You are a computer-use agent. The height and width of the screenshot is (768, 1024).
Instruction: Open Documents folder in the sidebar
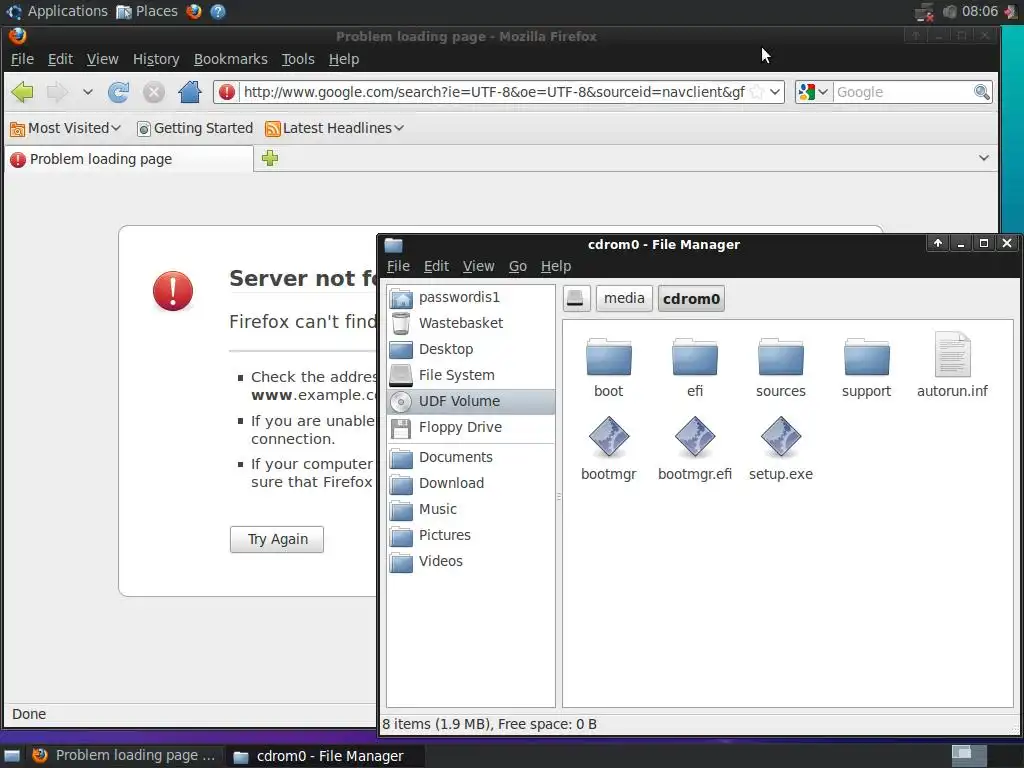click(x=471, y=458)
